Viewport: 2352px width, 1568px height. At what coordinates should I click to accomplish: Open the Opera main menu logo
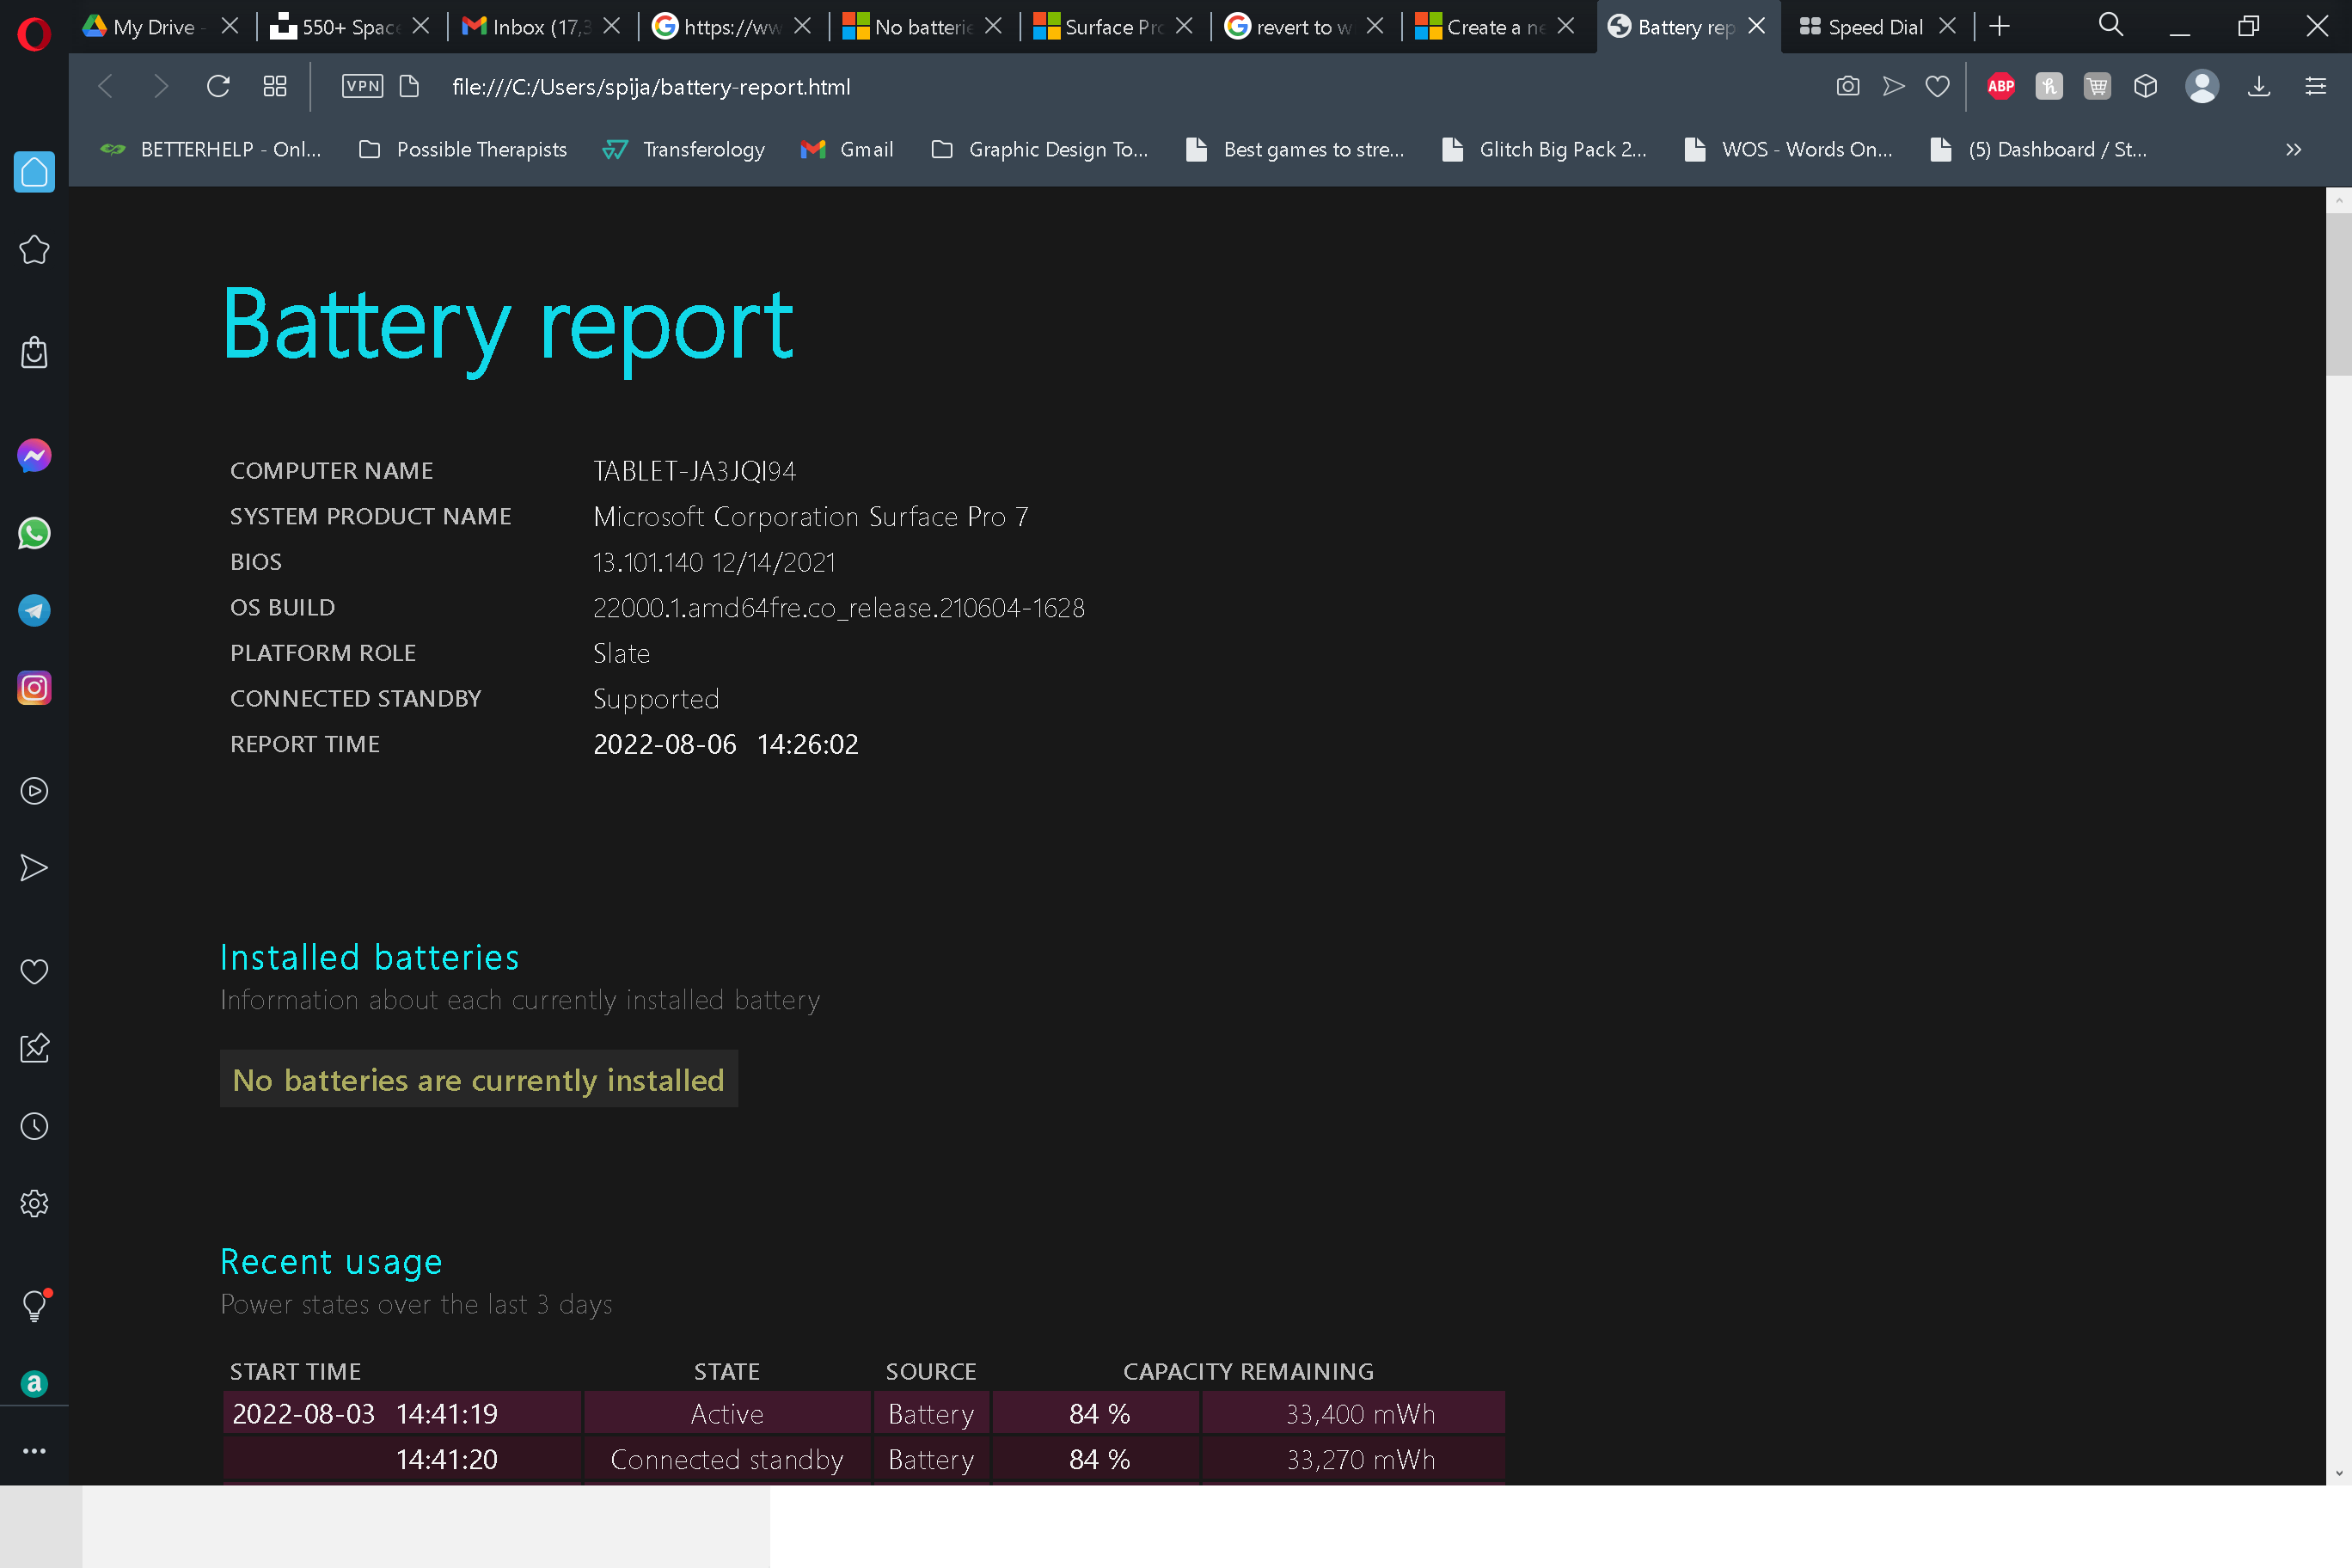(x=34, y=33)
